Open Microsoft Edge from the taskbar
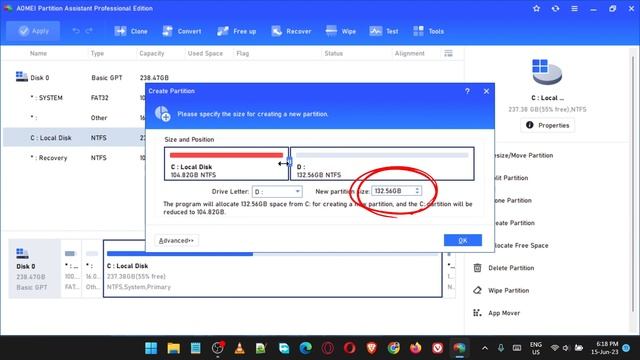640x360 pixels. pyautogui.click(x=306, y=348)
